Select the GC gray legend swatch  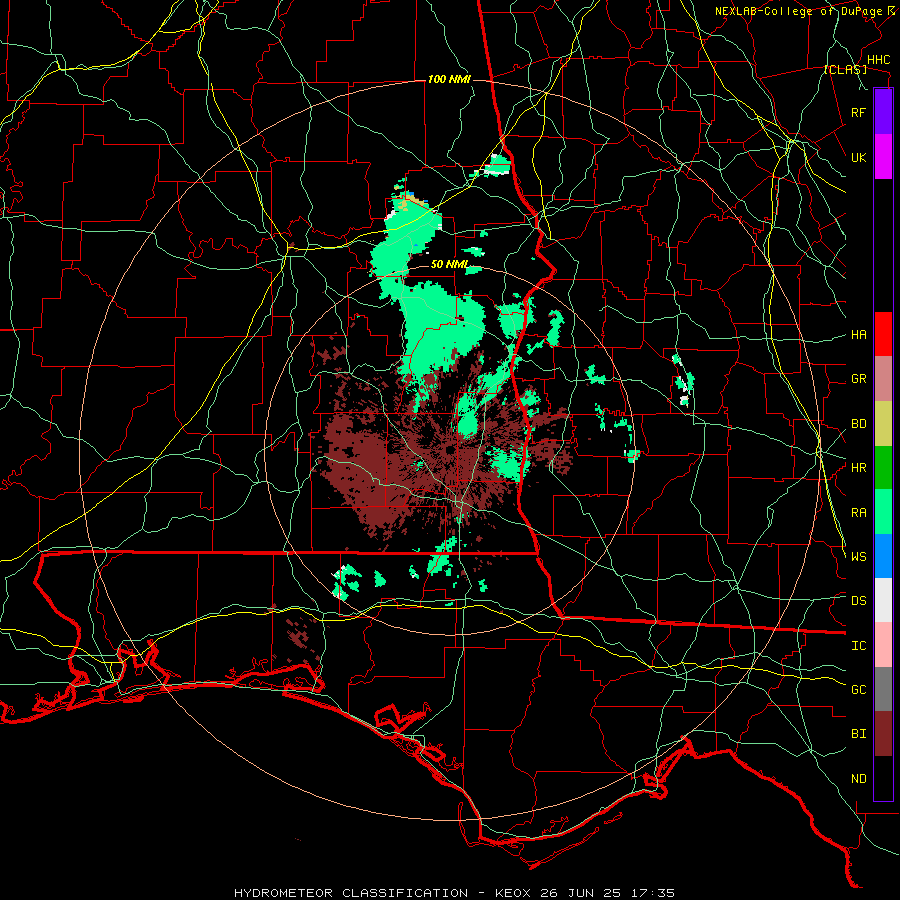pyautogui.click(x=883, y=689)
